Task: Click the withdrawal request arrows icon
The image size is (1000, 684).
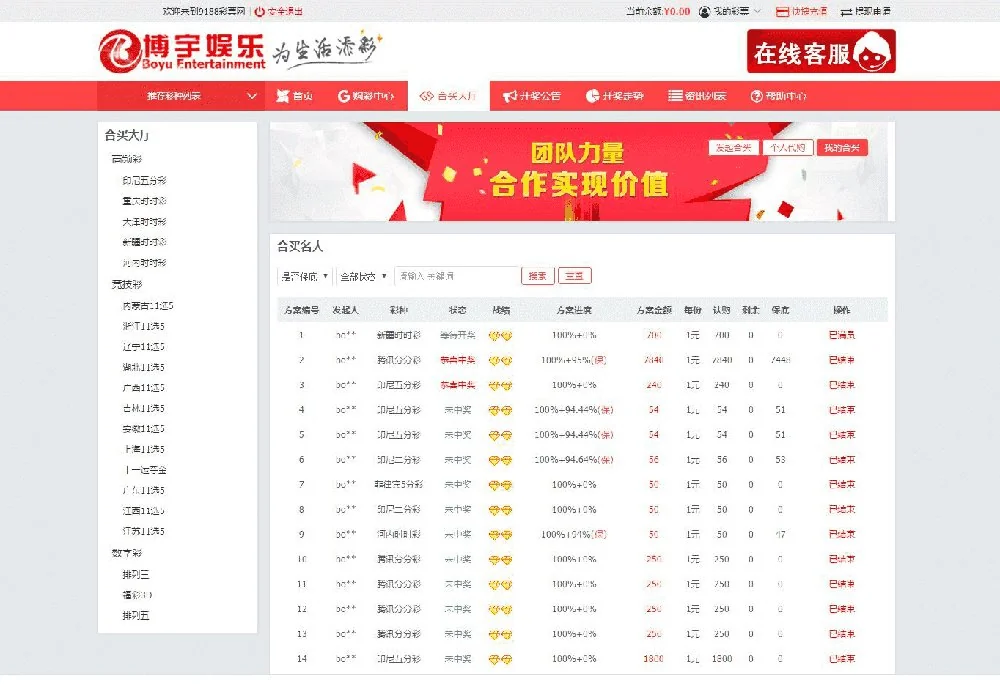Action: pyautogui.click(x=846, y=11)
